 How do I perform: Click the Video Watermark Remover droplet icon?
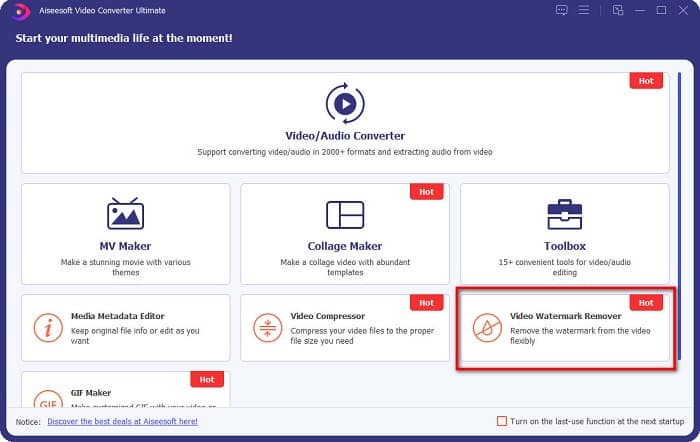[x=488, y=328]
